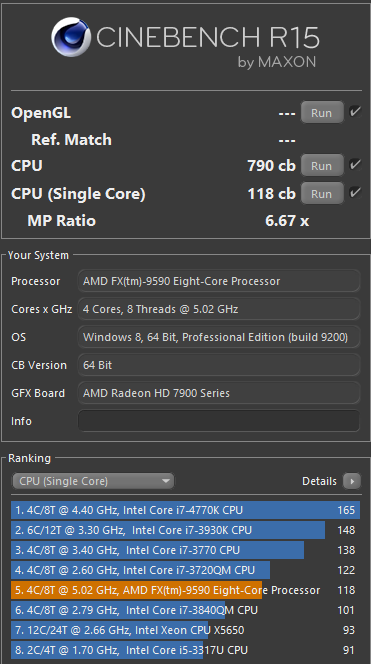
Task: Click the ranking dropdown arrow icon
Action: tap(166, 481)
